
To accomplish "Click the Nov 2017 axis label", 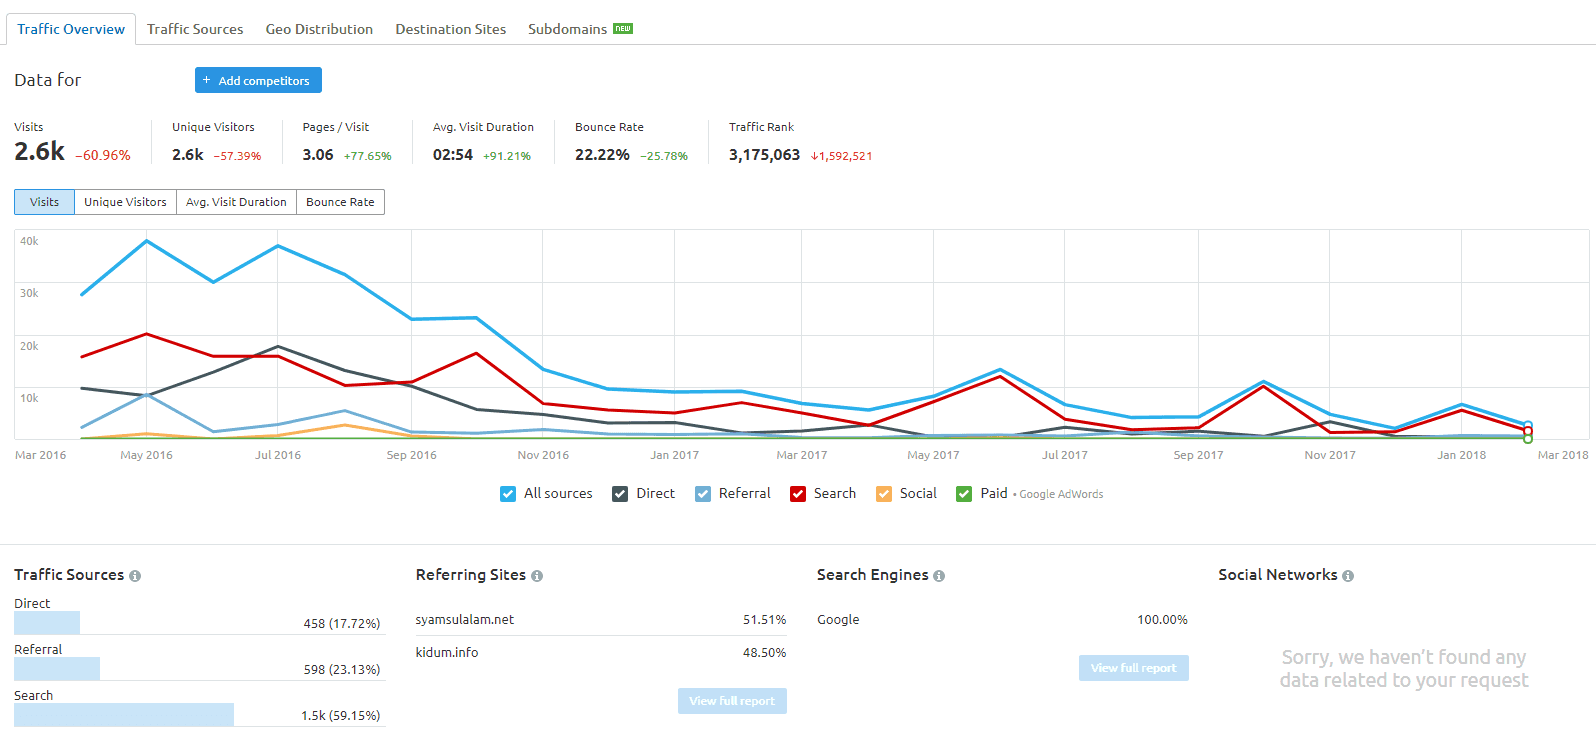I will point(1330,455).
